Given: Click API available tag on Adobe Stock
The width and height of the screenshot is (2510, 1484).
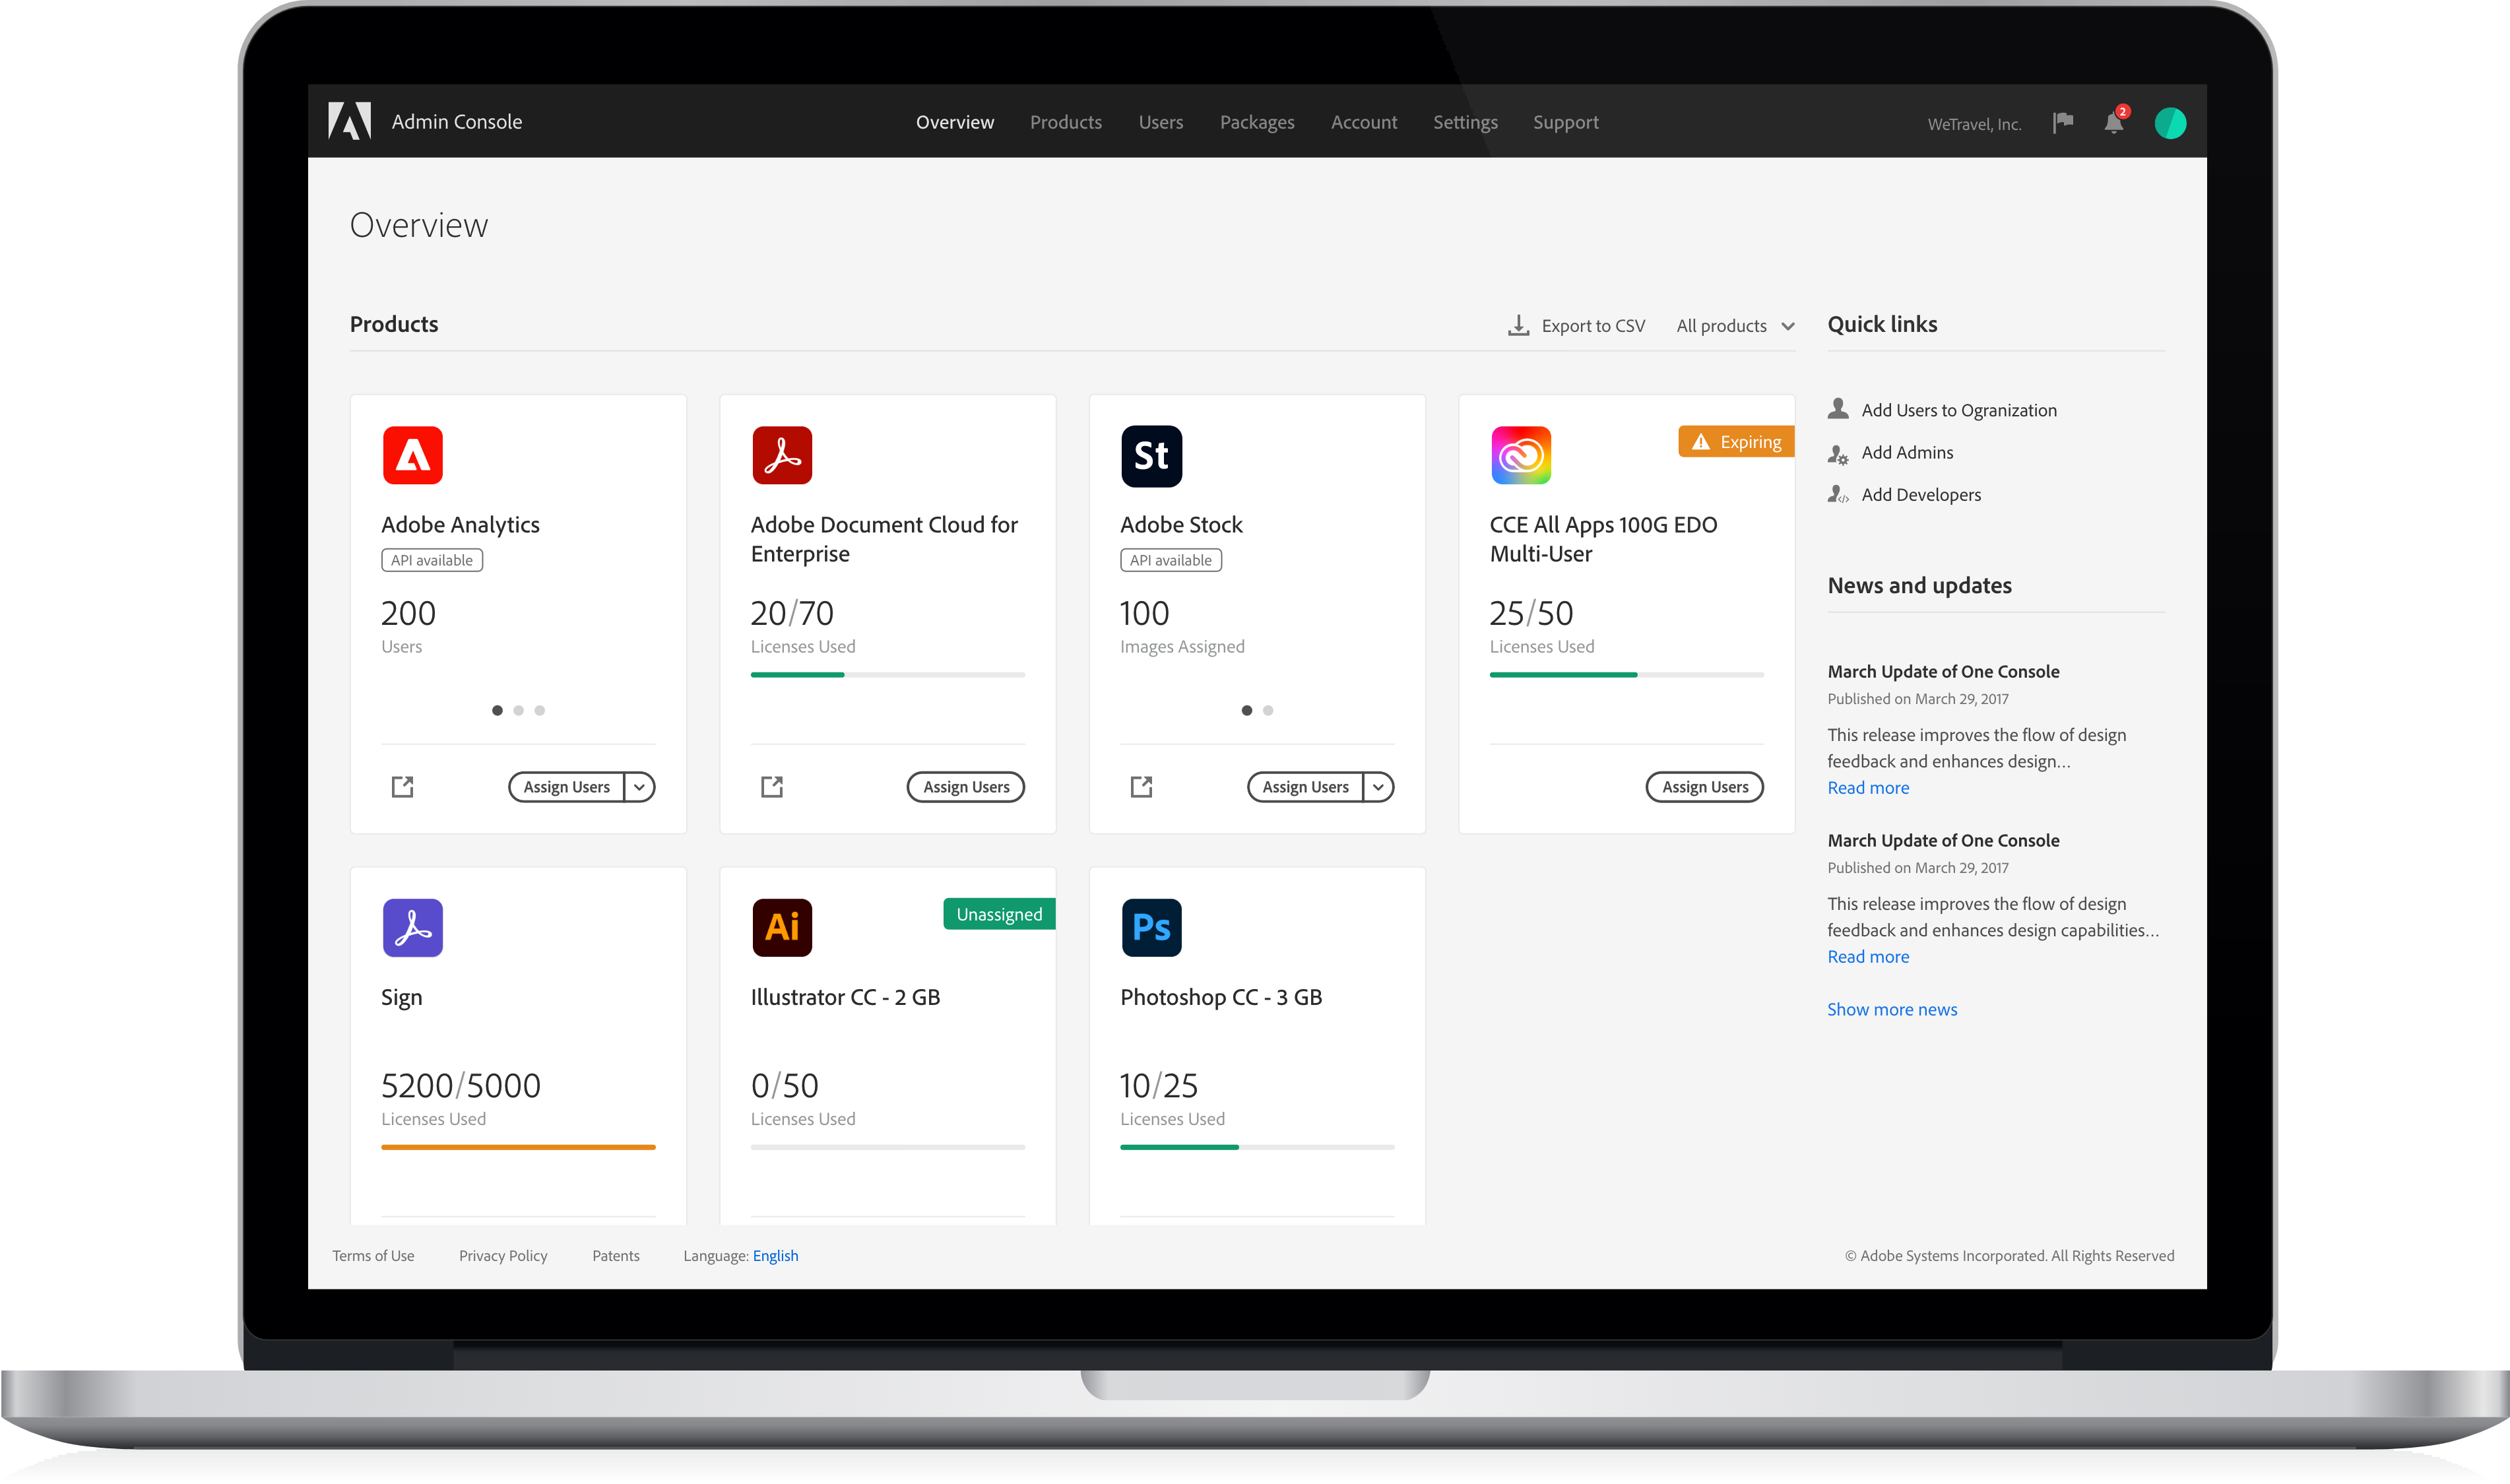Looking at the screenshot, I should tap(1171, 560).
